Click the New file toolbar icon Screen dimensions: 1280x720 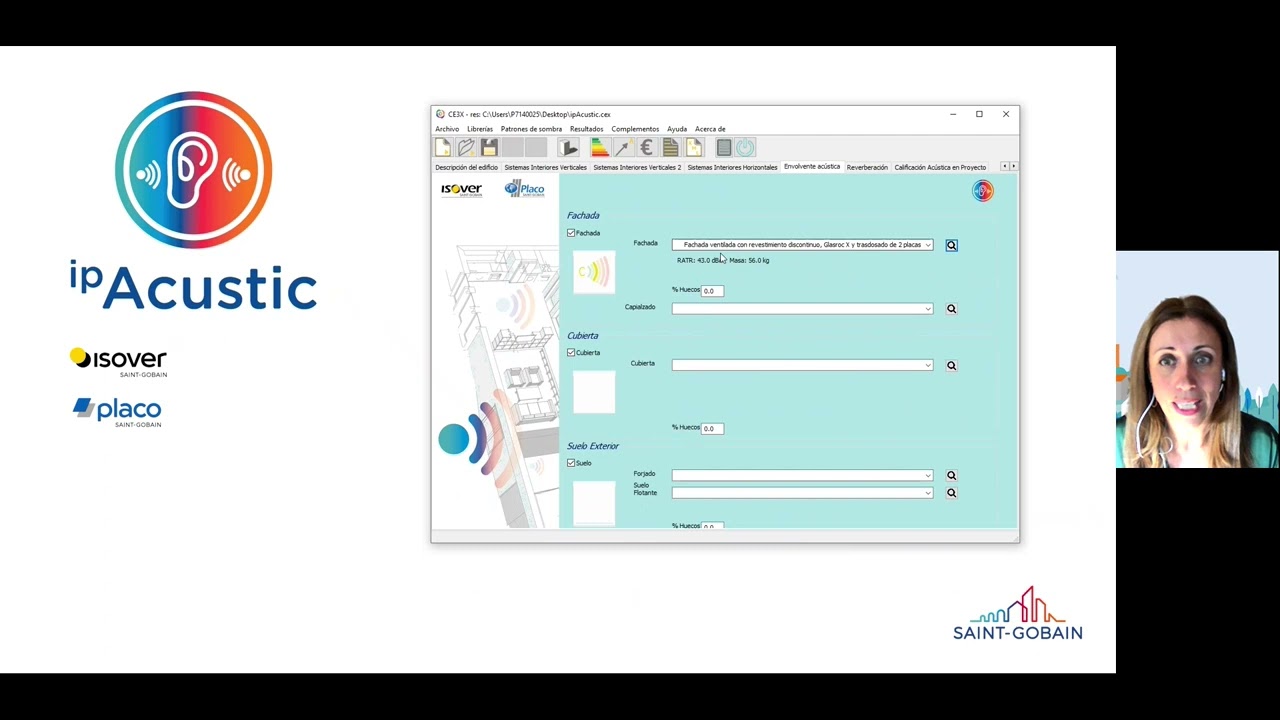tap(443, 148)
